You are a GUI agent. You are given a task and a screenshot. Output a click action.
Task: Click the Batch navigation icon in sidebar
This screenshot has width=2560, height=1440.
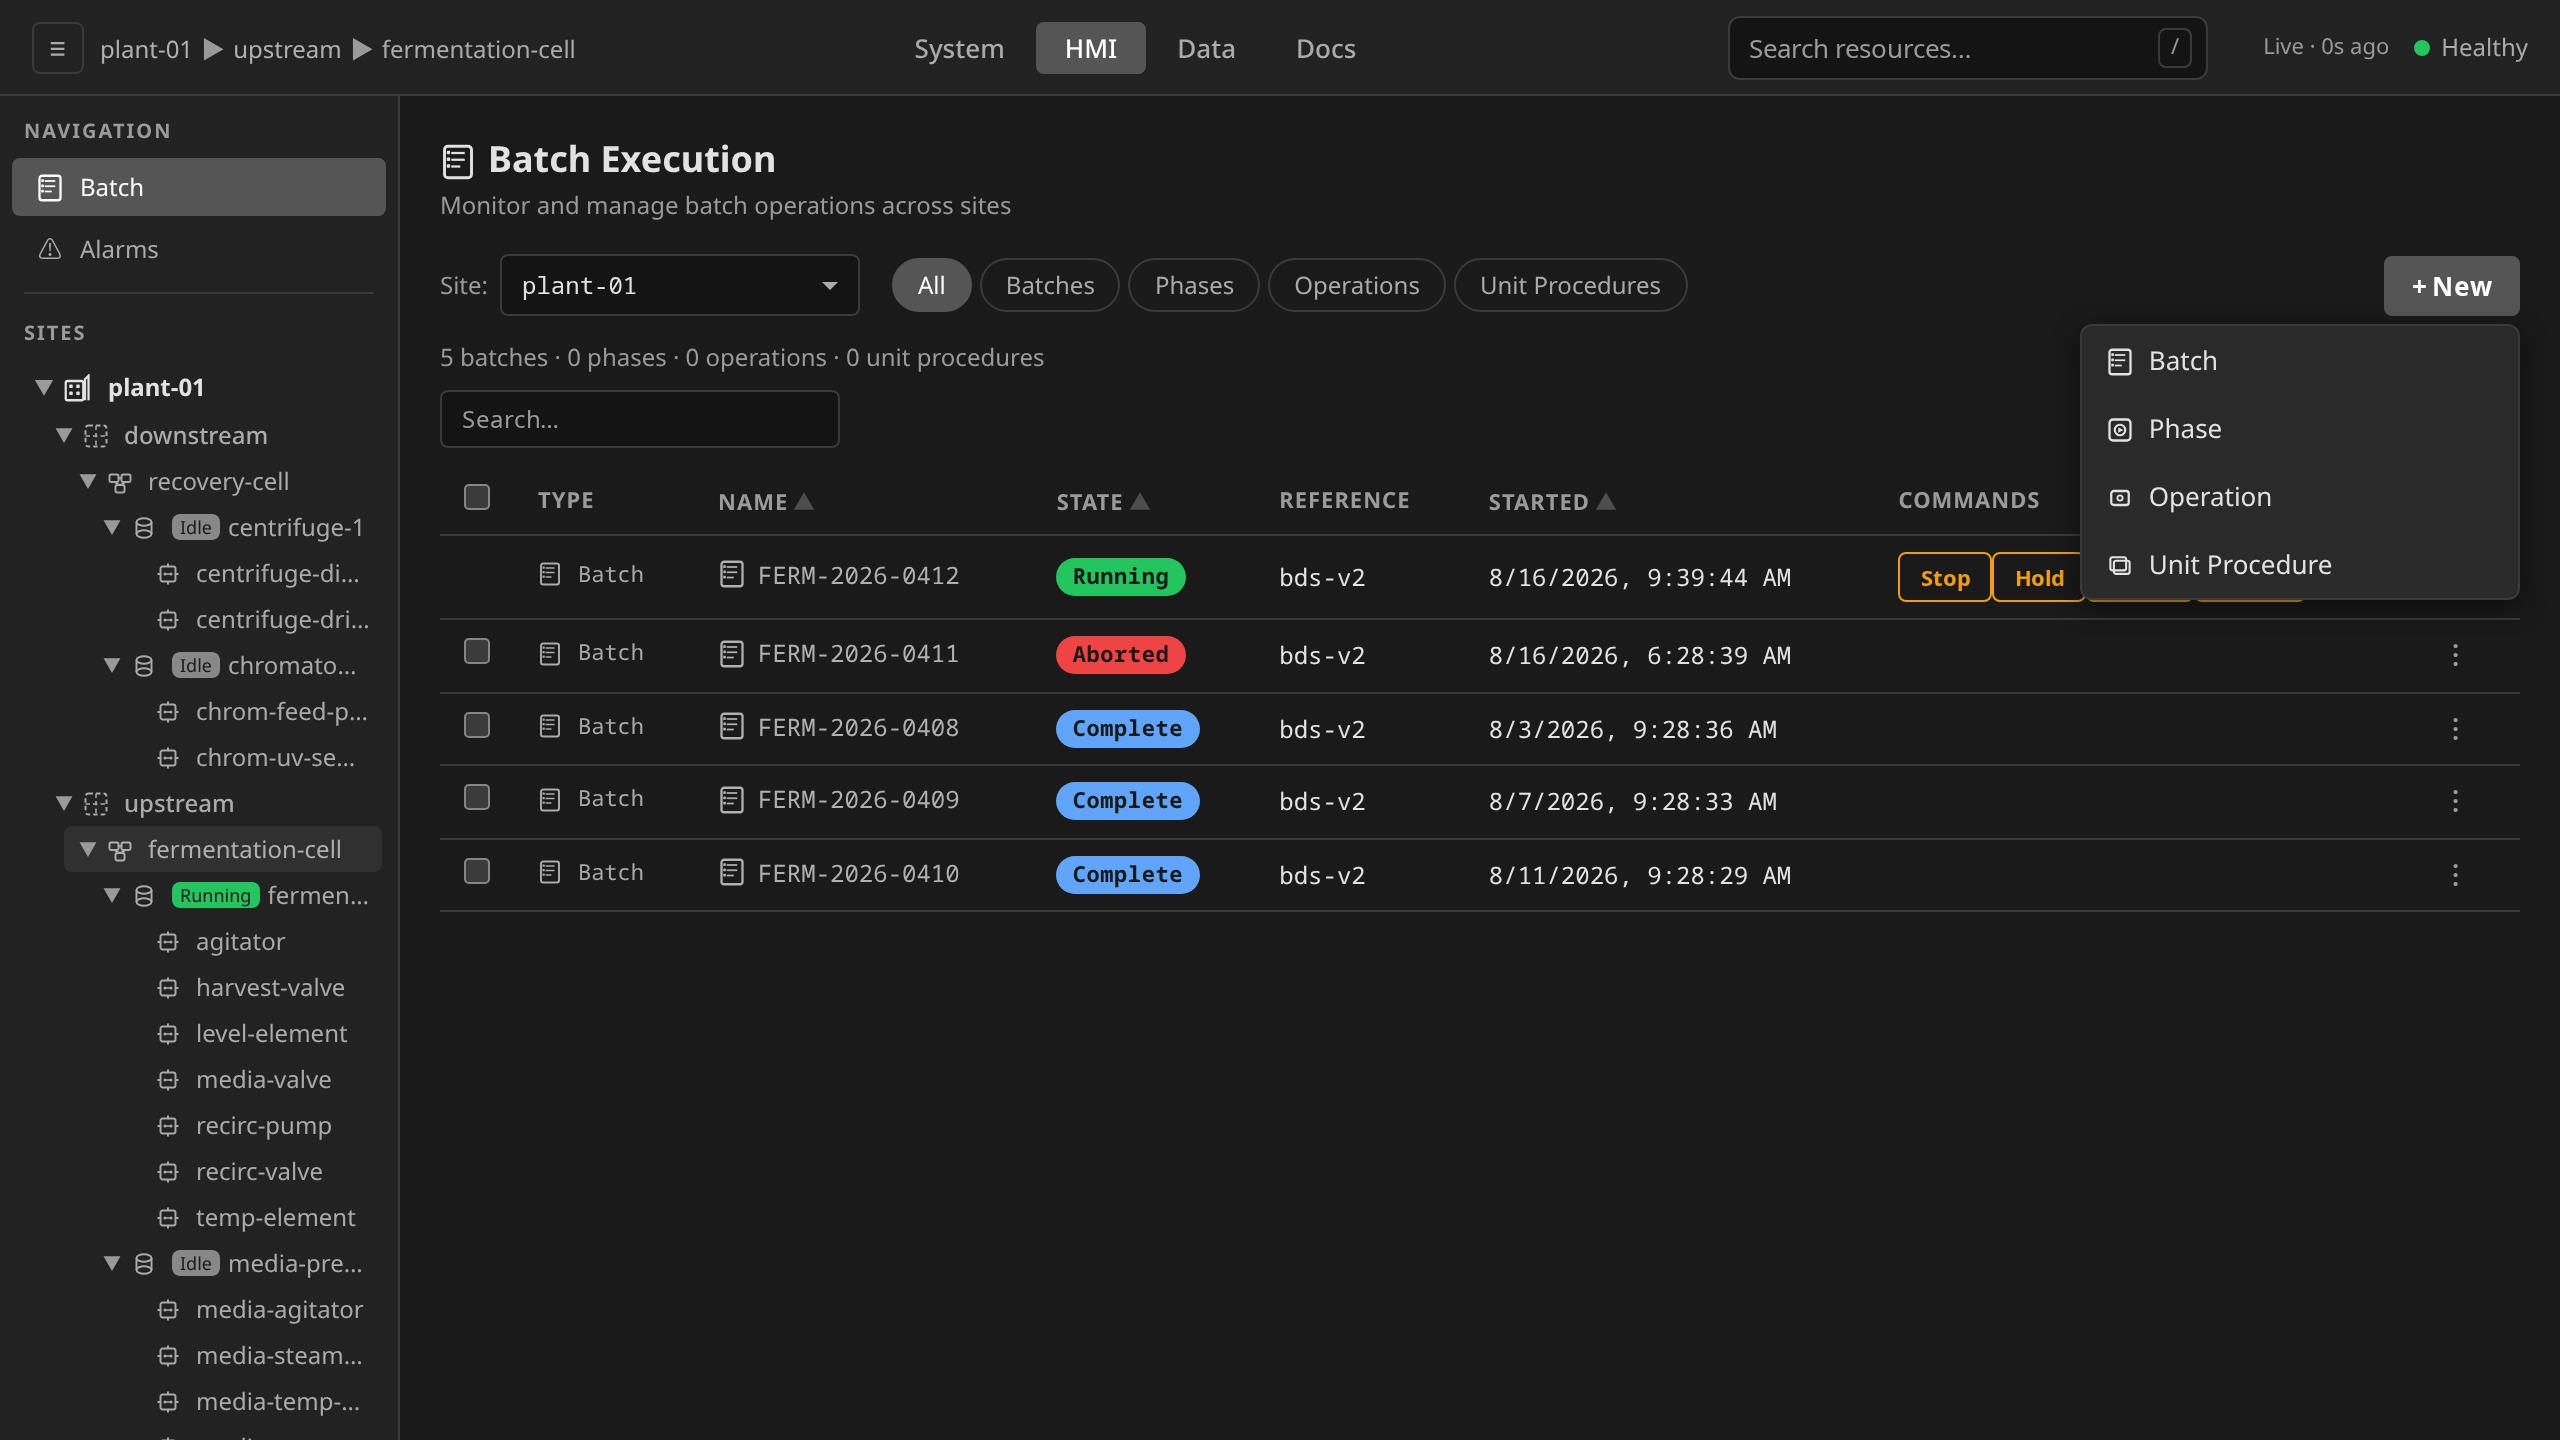(50, 187)
